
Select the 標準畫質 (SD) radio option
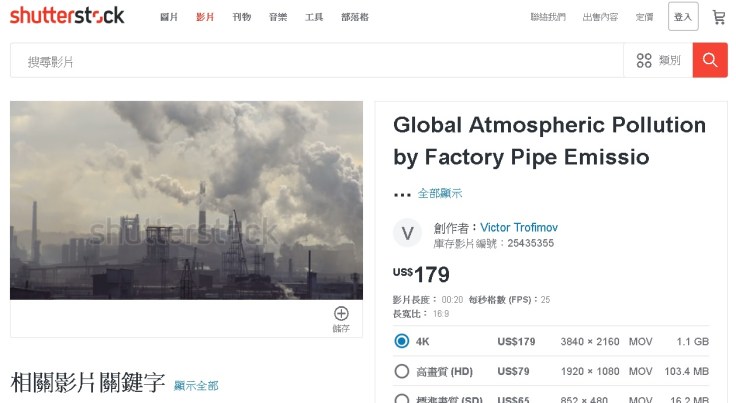[x=402, y=399]
